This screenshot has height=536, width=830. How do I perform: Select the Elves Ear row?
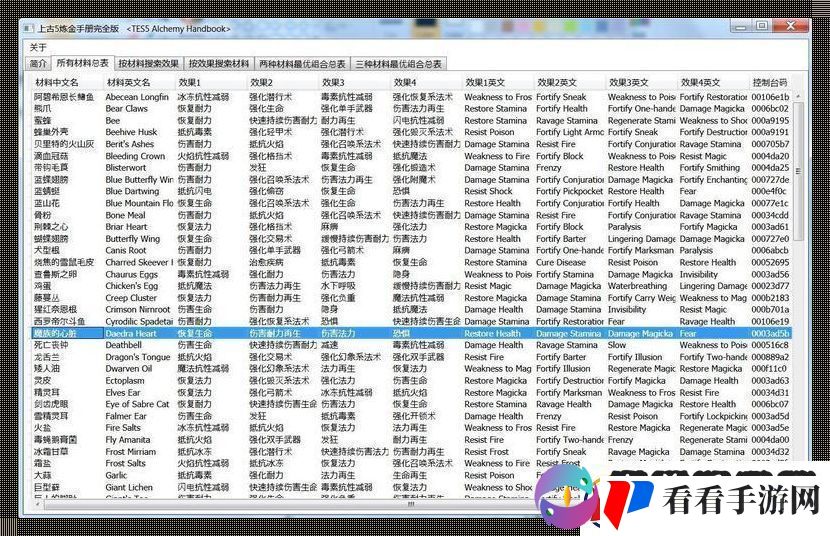tap(412, 393)
